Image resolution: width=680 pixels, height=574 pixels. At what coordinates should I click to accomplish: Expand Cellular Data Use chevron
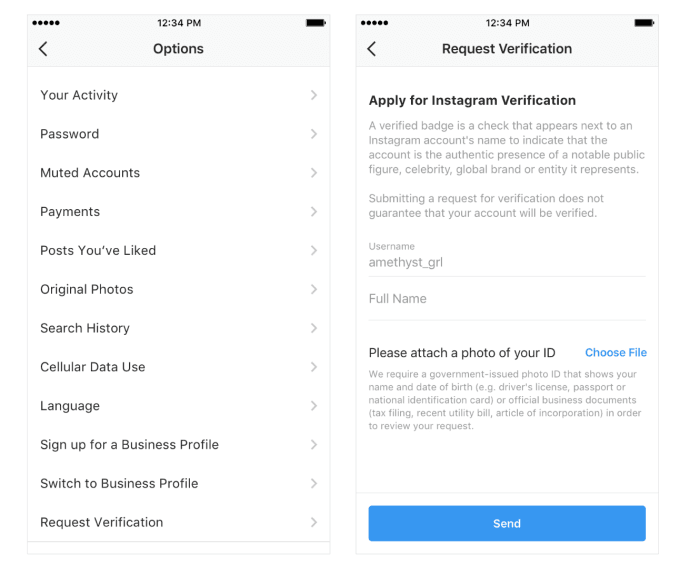[x=314, y=367]
